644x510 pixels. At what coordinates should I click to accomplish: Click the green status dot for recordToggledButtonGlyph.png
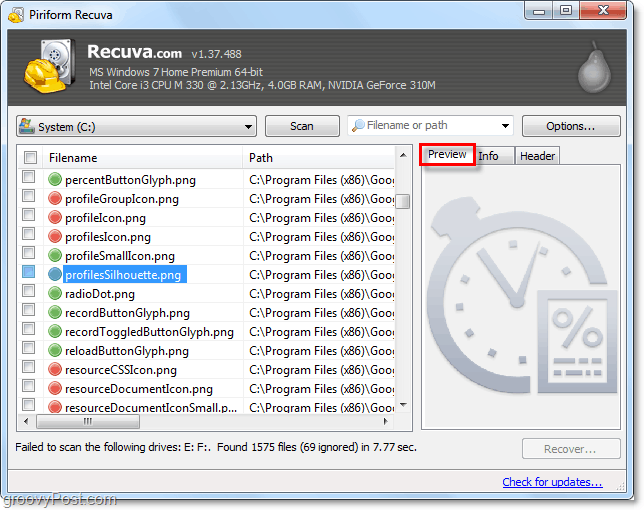[55, 331]
